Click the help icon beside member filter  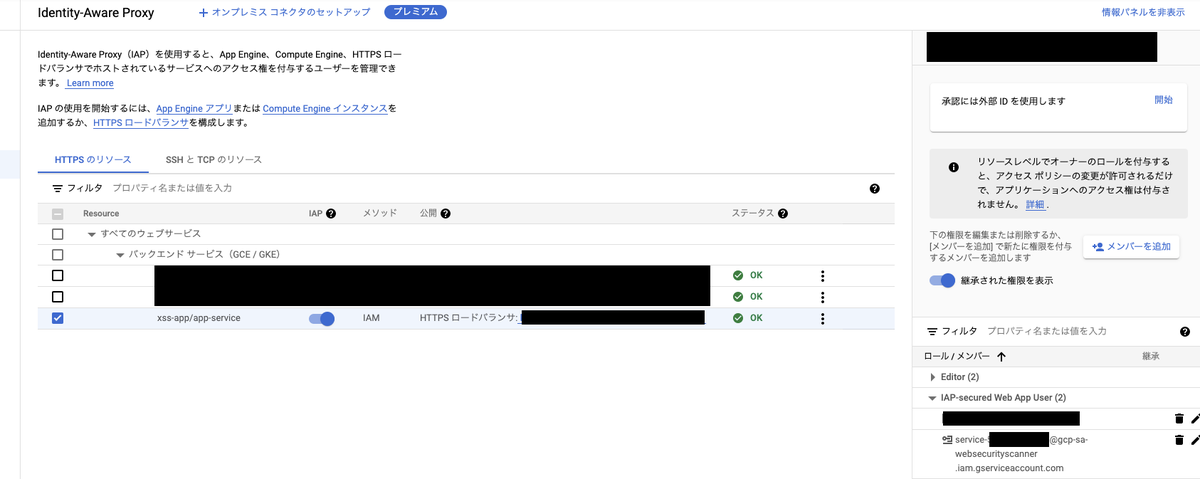pos(1185,331)
